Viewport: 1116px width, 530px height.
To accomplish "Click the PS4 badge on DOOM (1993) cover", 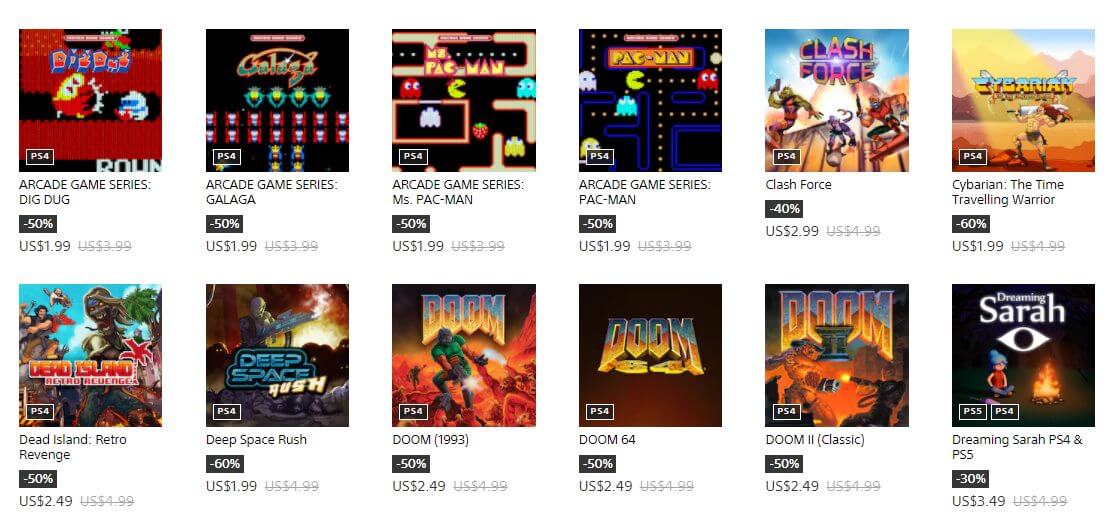I will coord(413,411).
